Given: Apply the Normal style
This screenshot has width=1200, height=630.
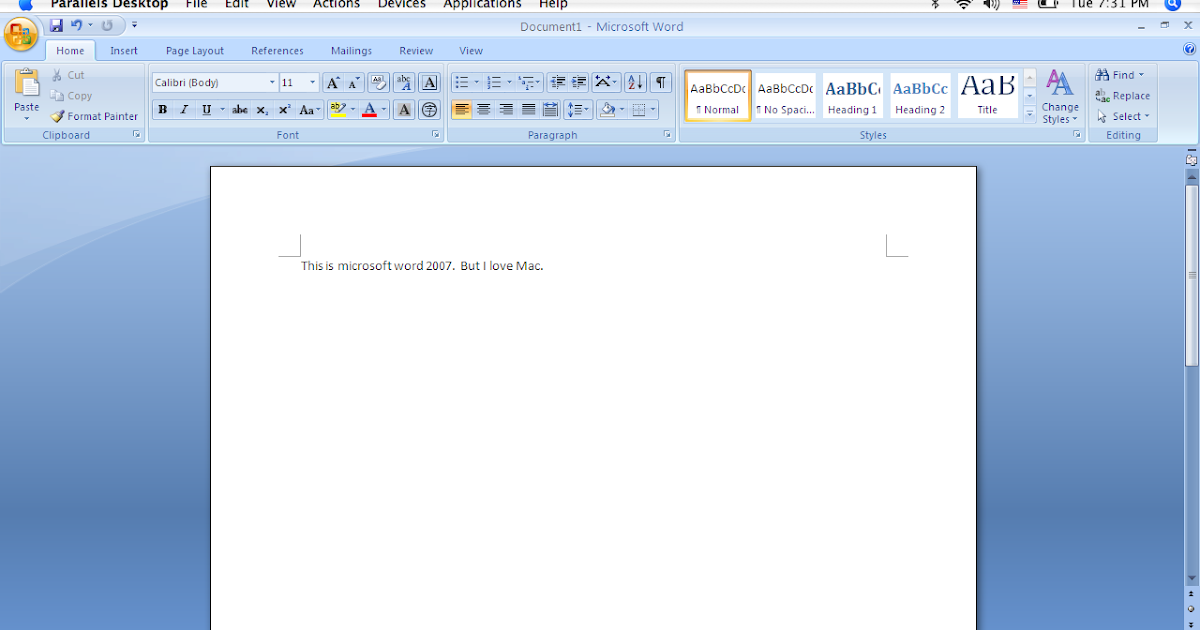Looking at the screenshot, I should click(718, 96).
